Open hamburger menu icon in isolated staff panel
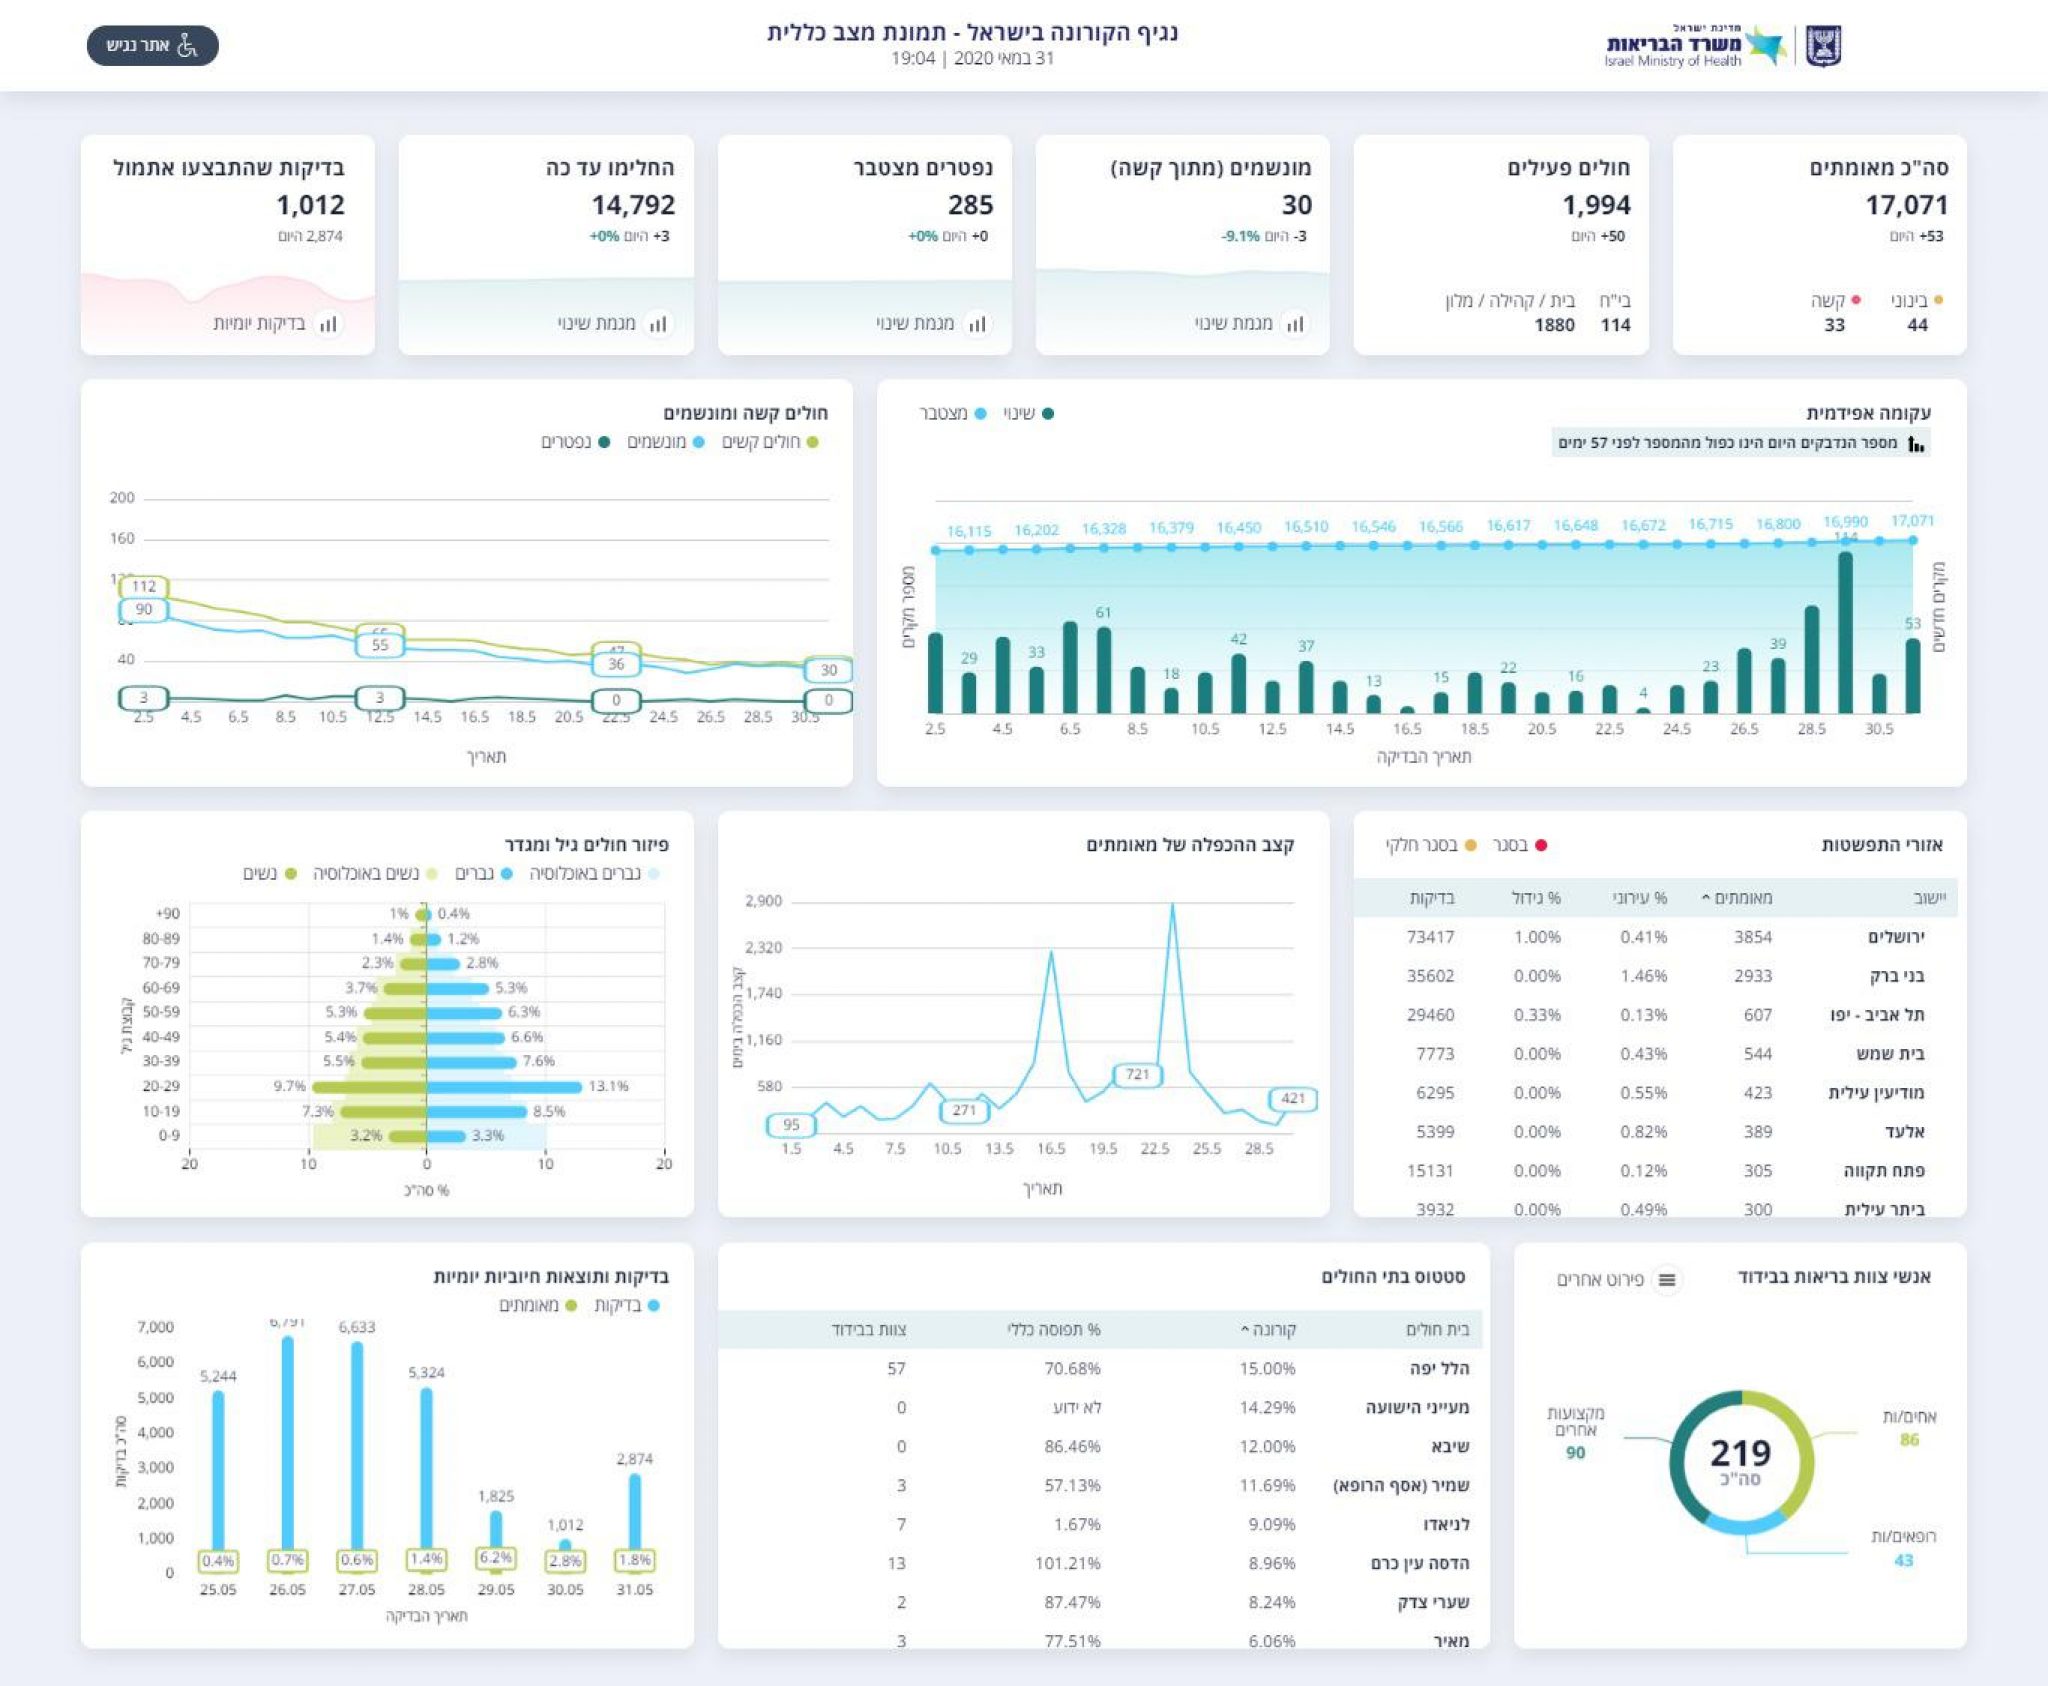Image resolution: width=2048 pixels, height=1686 pixels. coord(1667,1280)
